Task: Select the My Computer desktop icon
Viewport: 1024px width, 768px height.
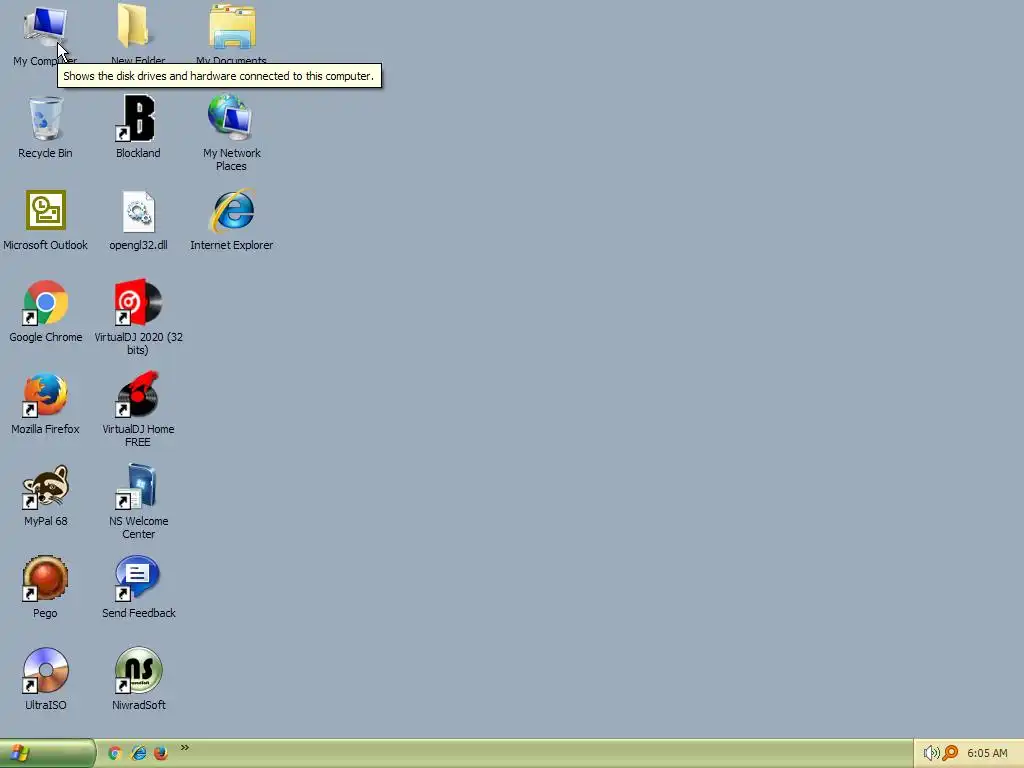Action: point(45,27)
